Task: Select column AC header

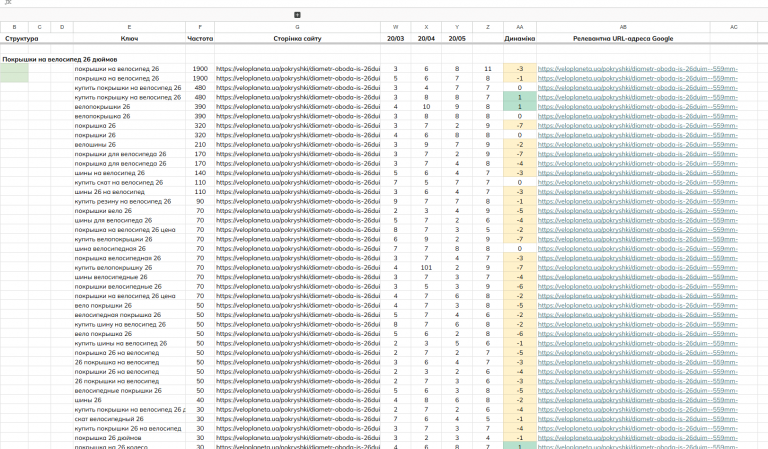Action: point(733,27)
